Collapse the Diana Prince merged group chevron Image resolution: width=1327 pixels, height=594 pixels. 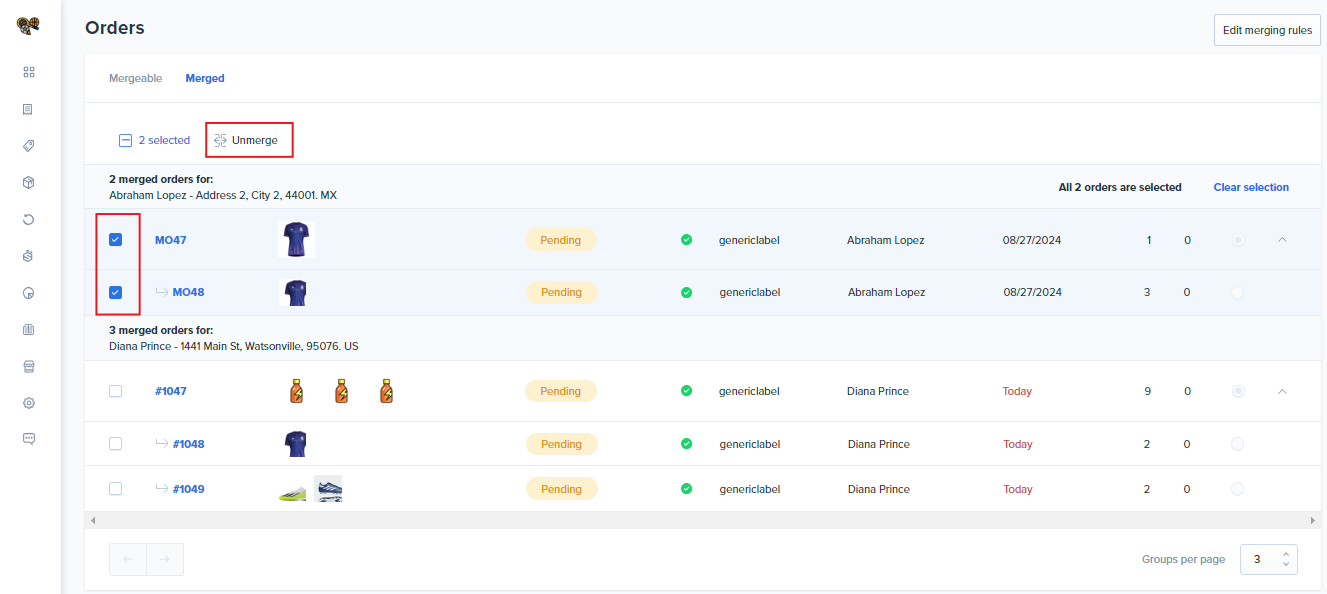coord(1282,391)
